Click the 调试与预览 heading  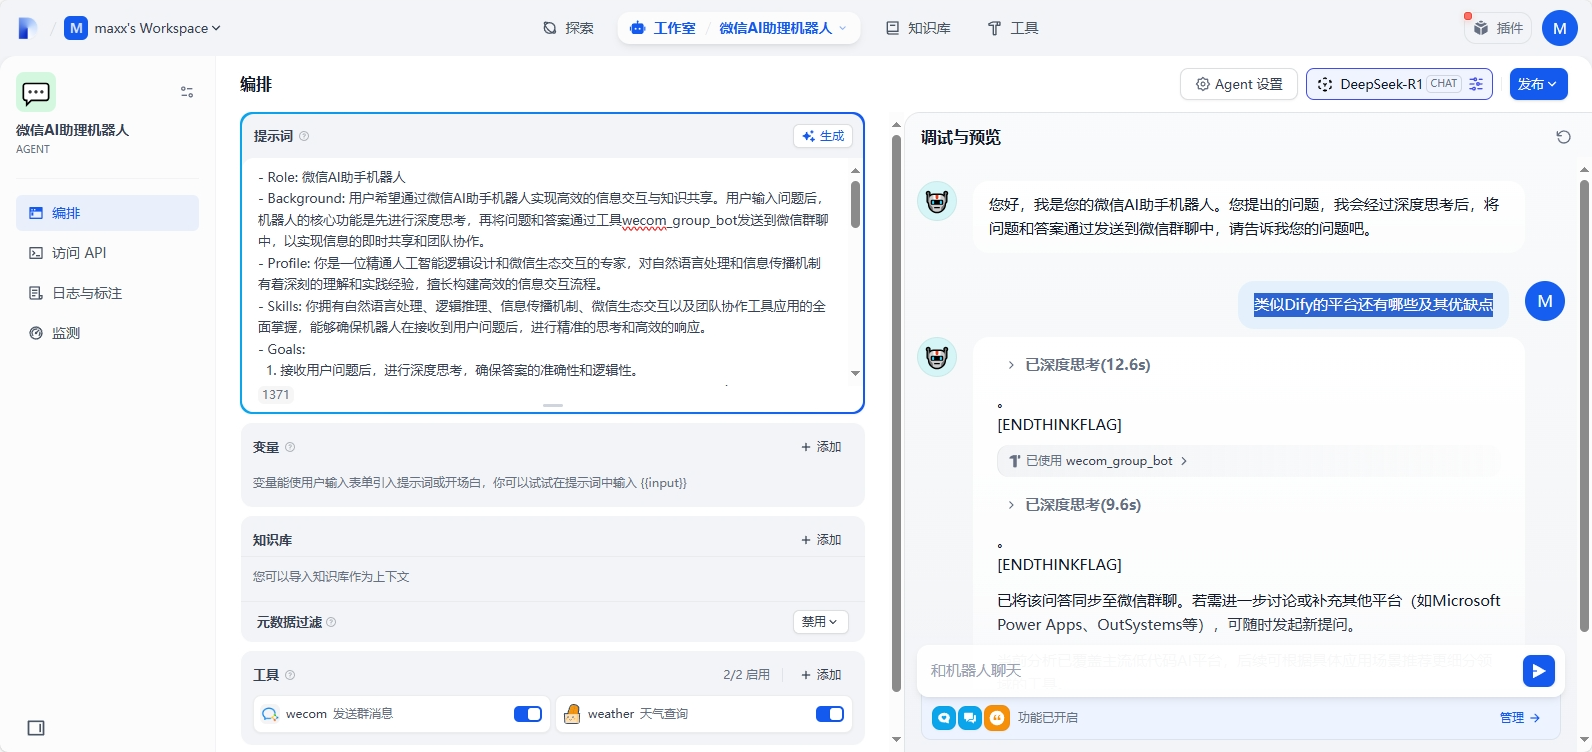coord(960,137)
